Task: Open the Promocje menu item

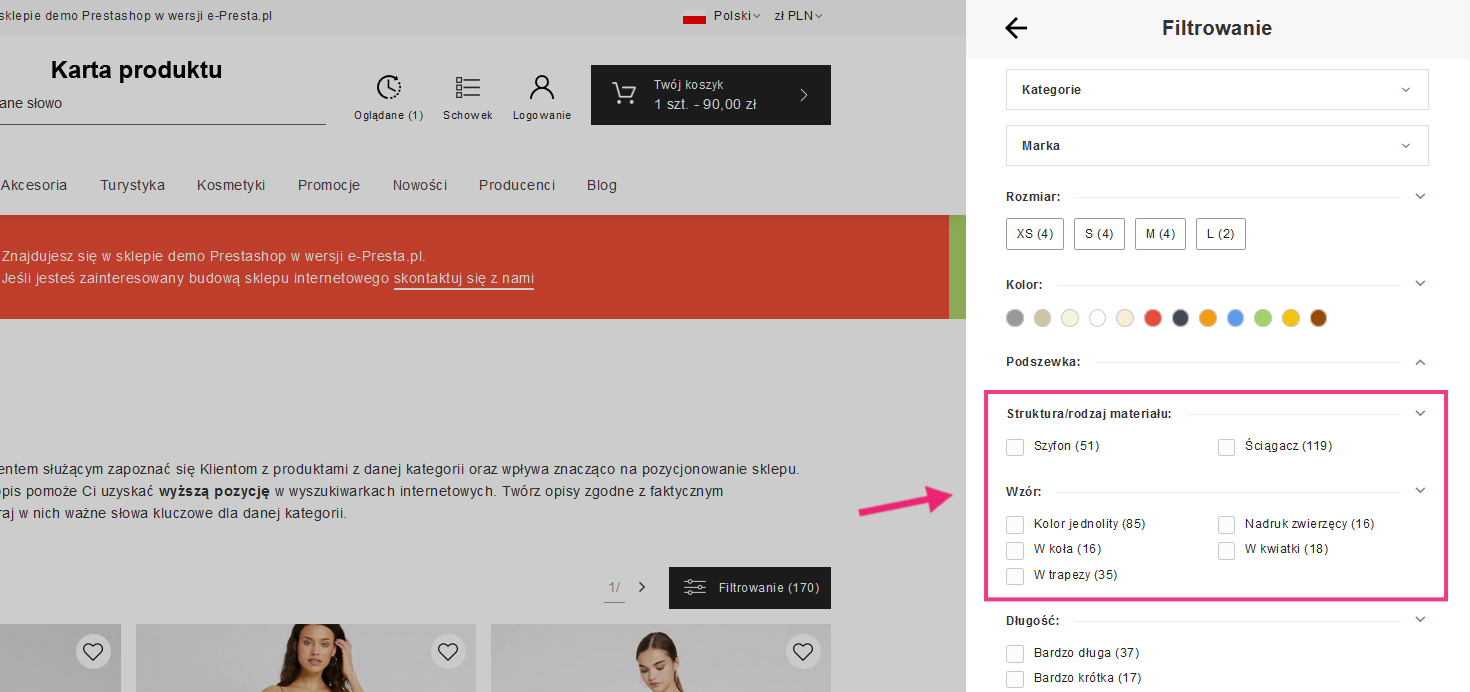Action: tap(328, 185)
